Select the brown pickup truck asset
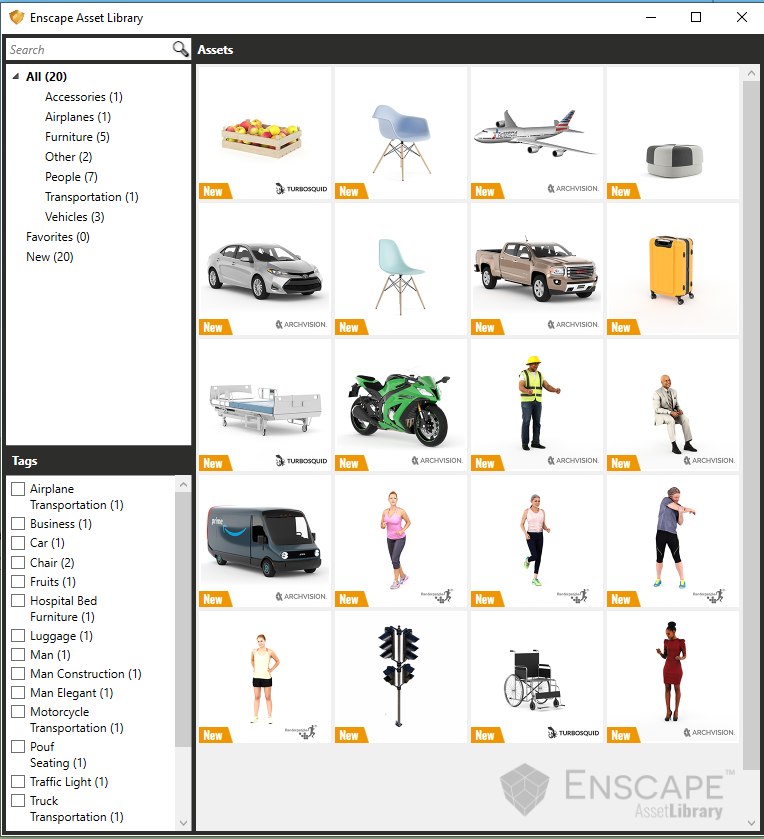 tap(537, 269)
